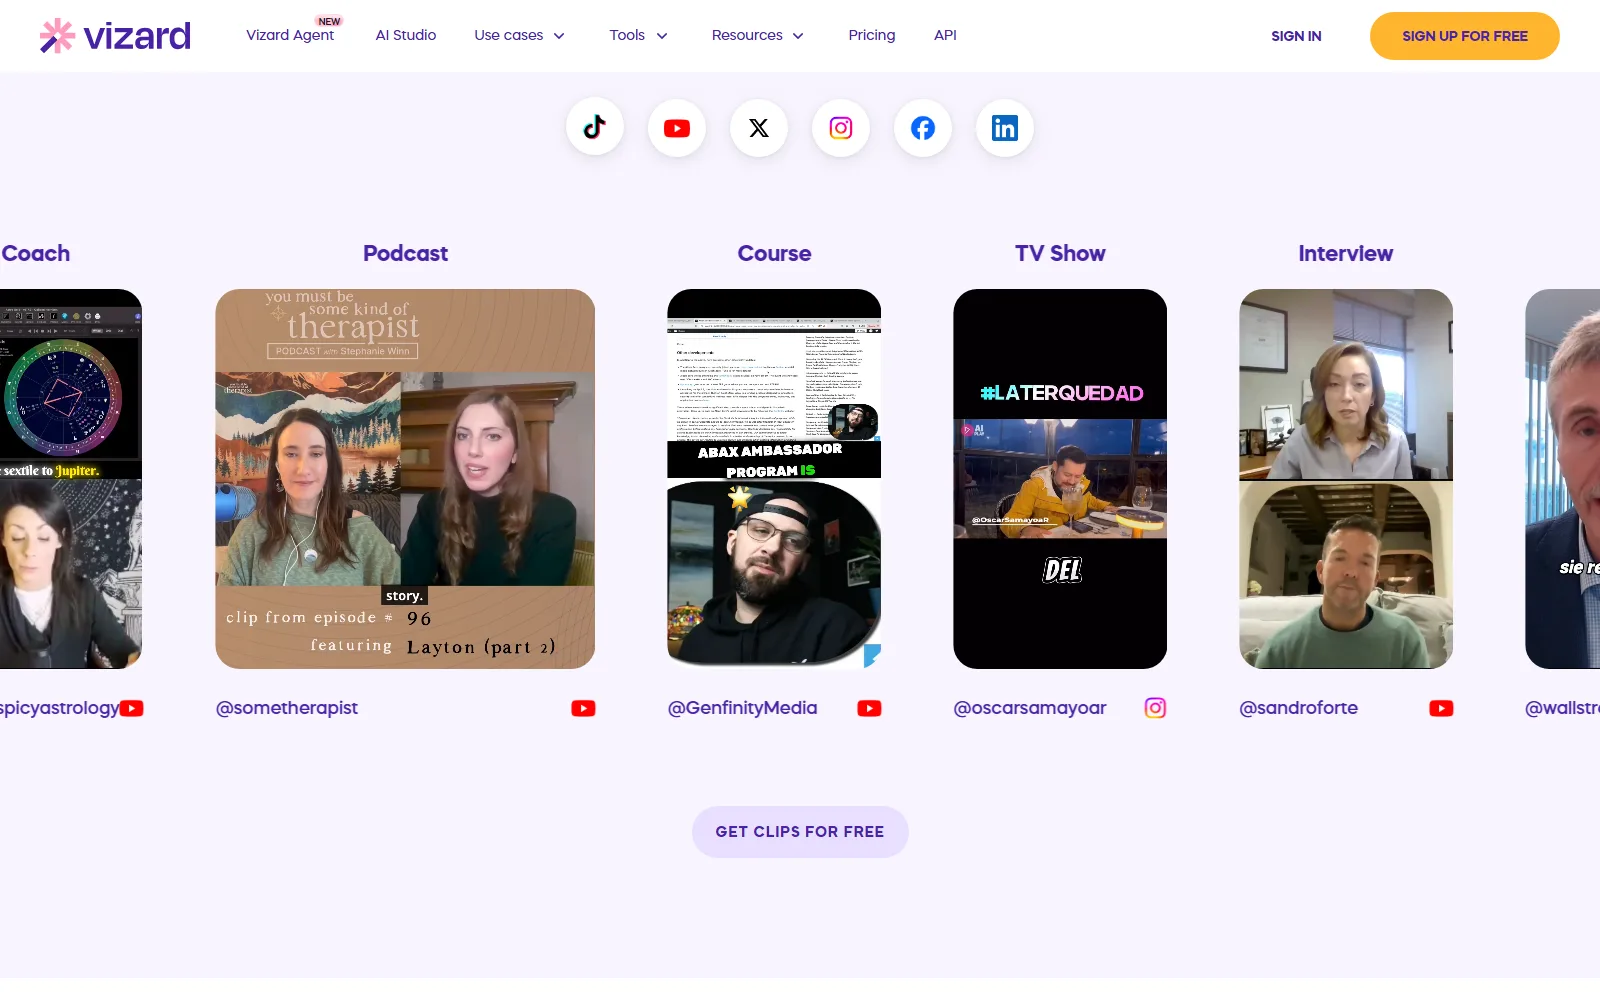Open the @oscarsamayoar handle link
The width and height of the screenshot is (1600, 1000).
point(1030,708)
